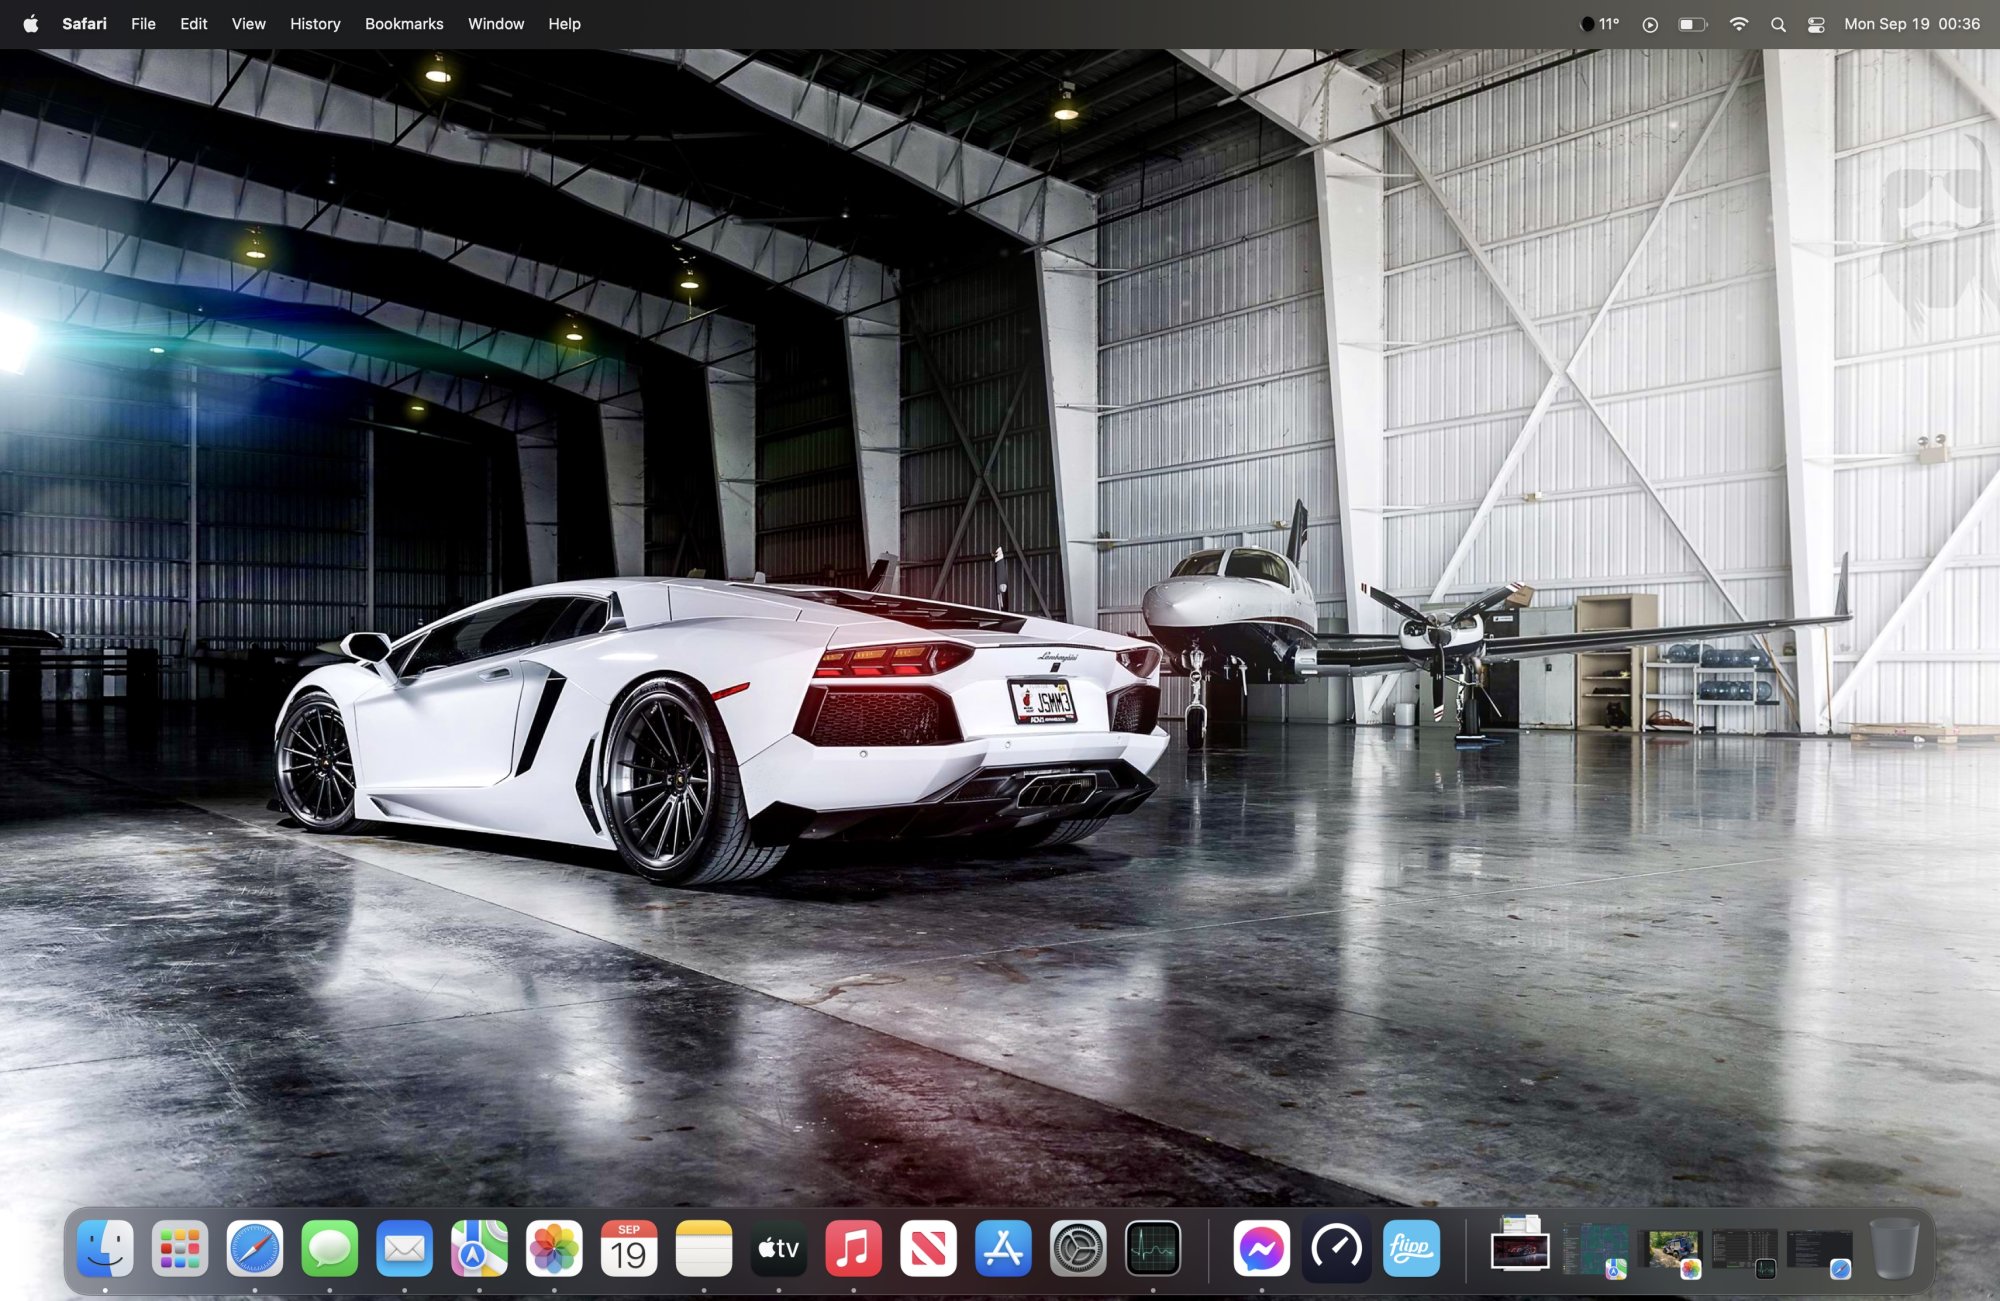The image size is (2000, 1301).
Task: Open the Spotlight search icon
Action: pyautogui.click(x=1778, y=24)
